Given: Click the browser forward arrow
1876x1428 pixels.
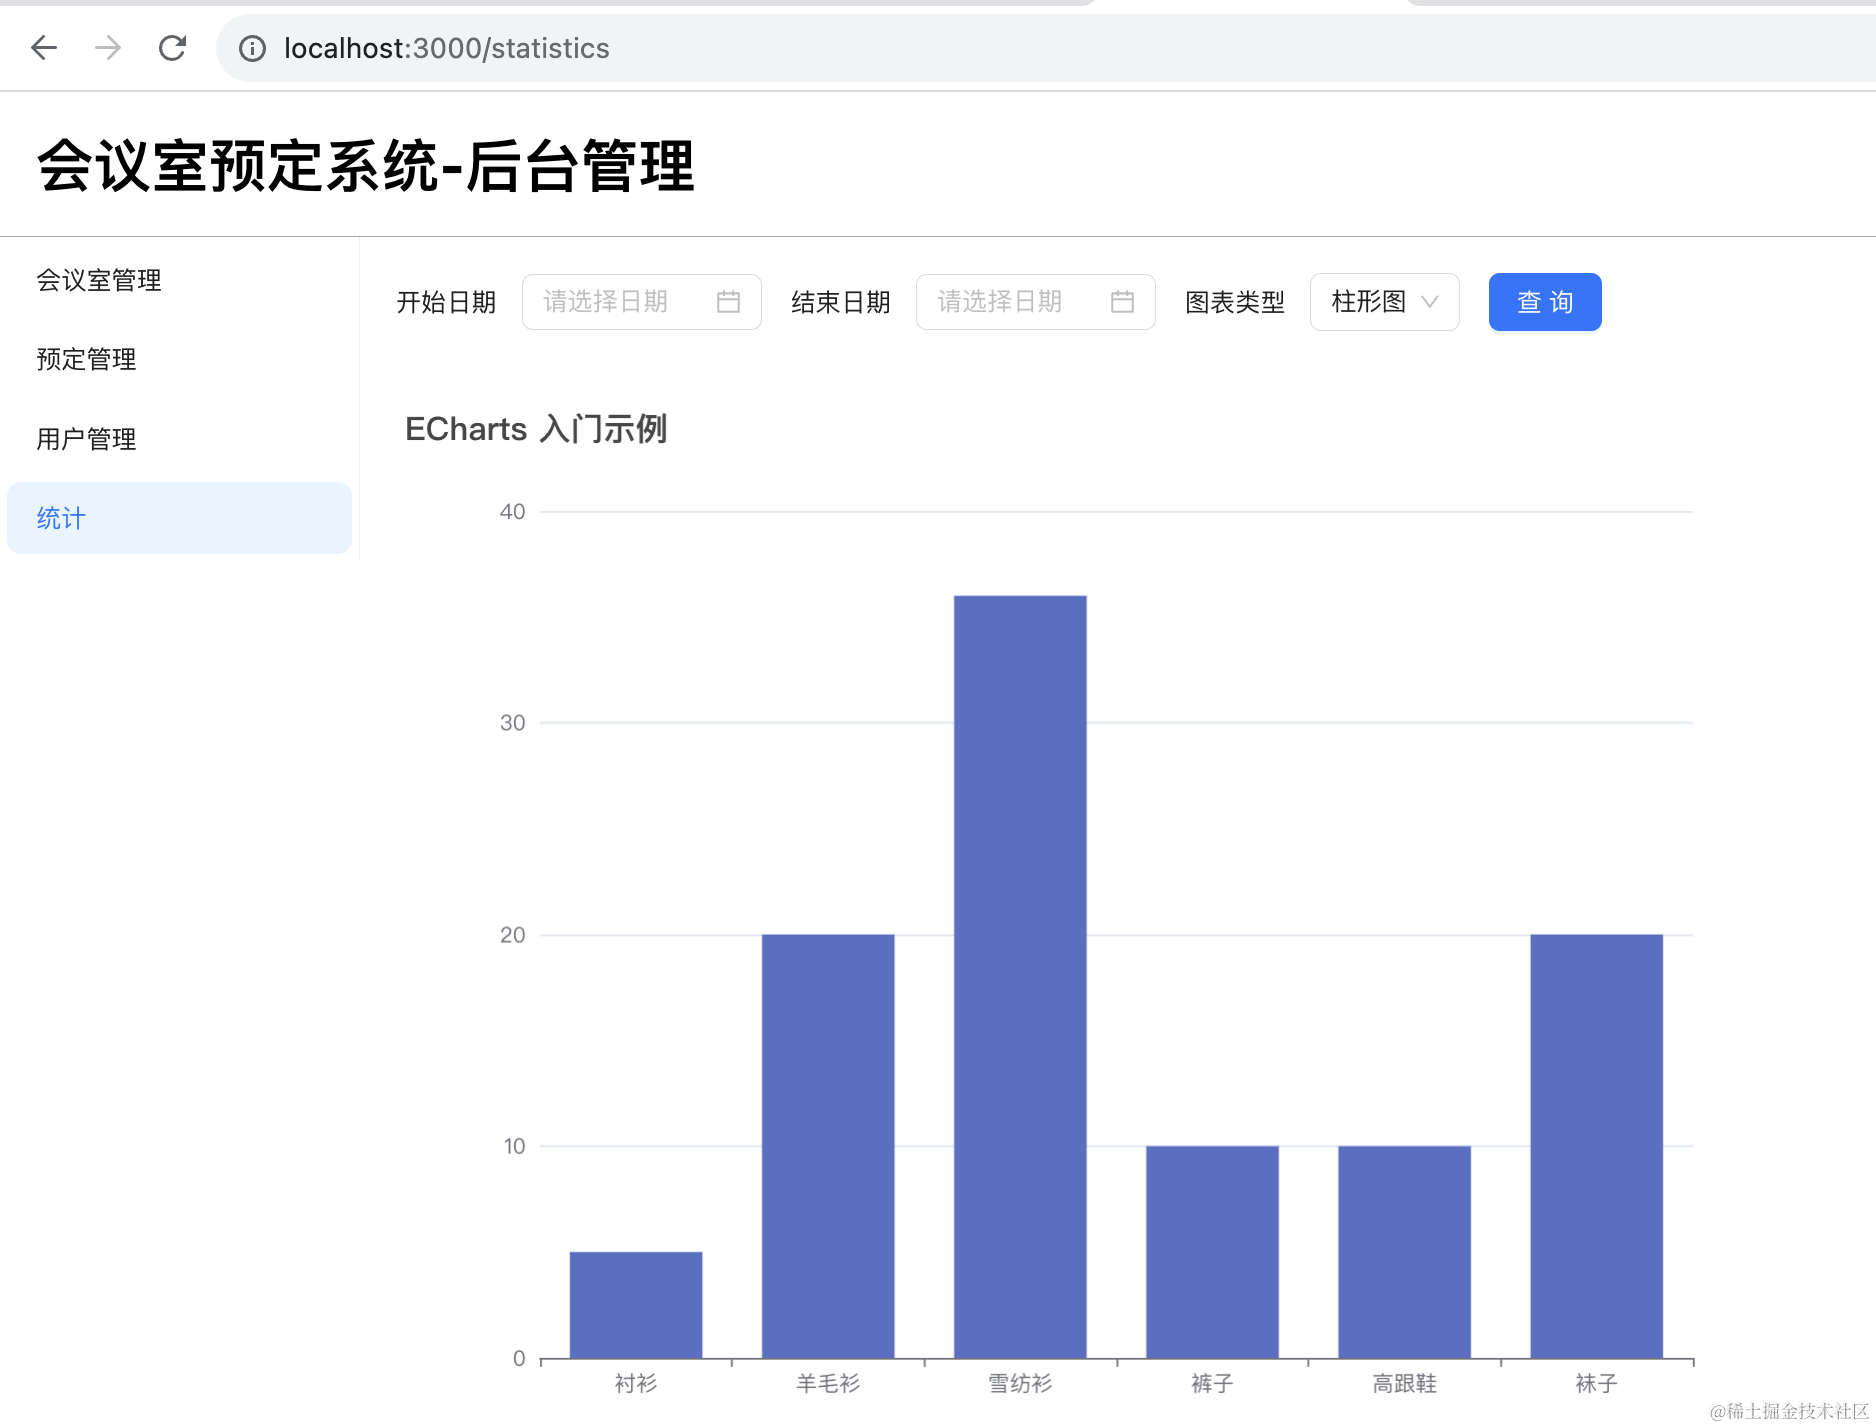Looking at the screenshot, I should 108,48.
